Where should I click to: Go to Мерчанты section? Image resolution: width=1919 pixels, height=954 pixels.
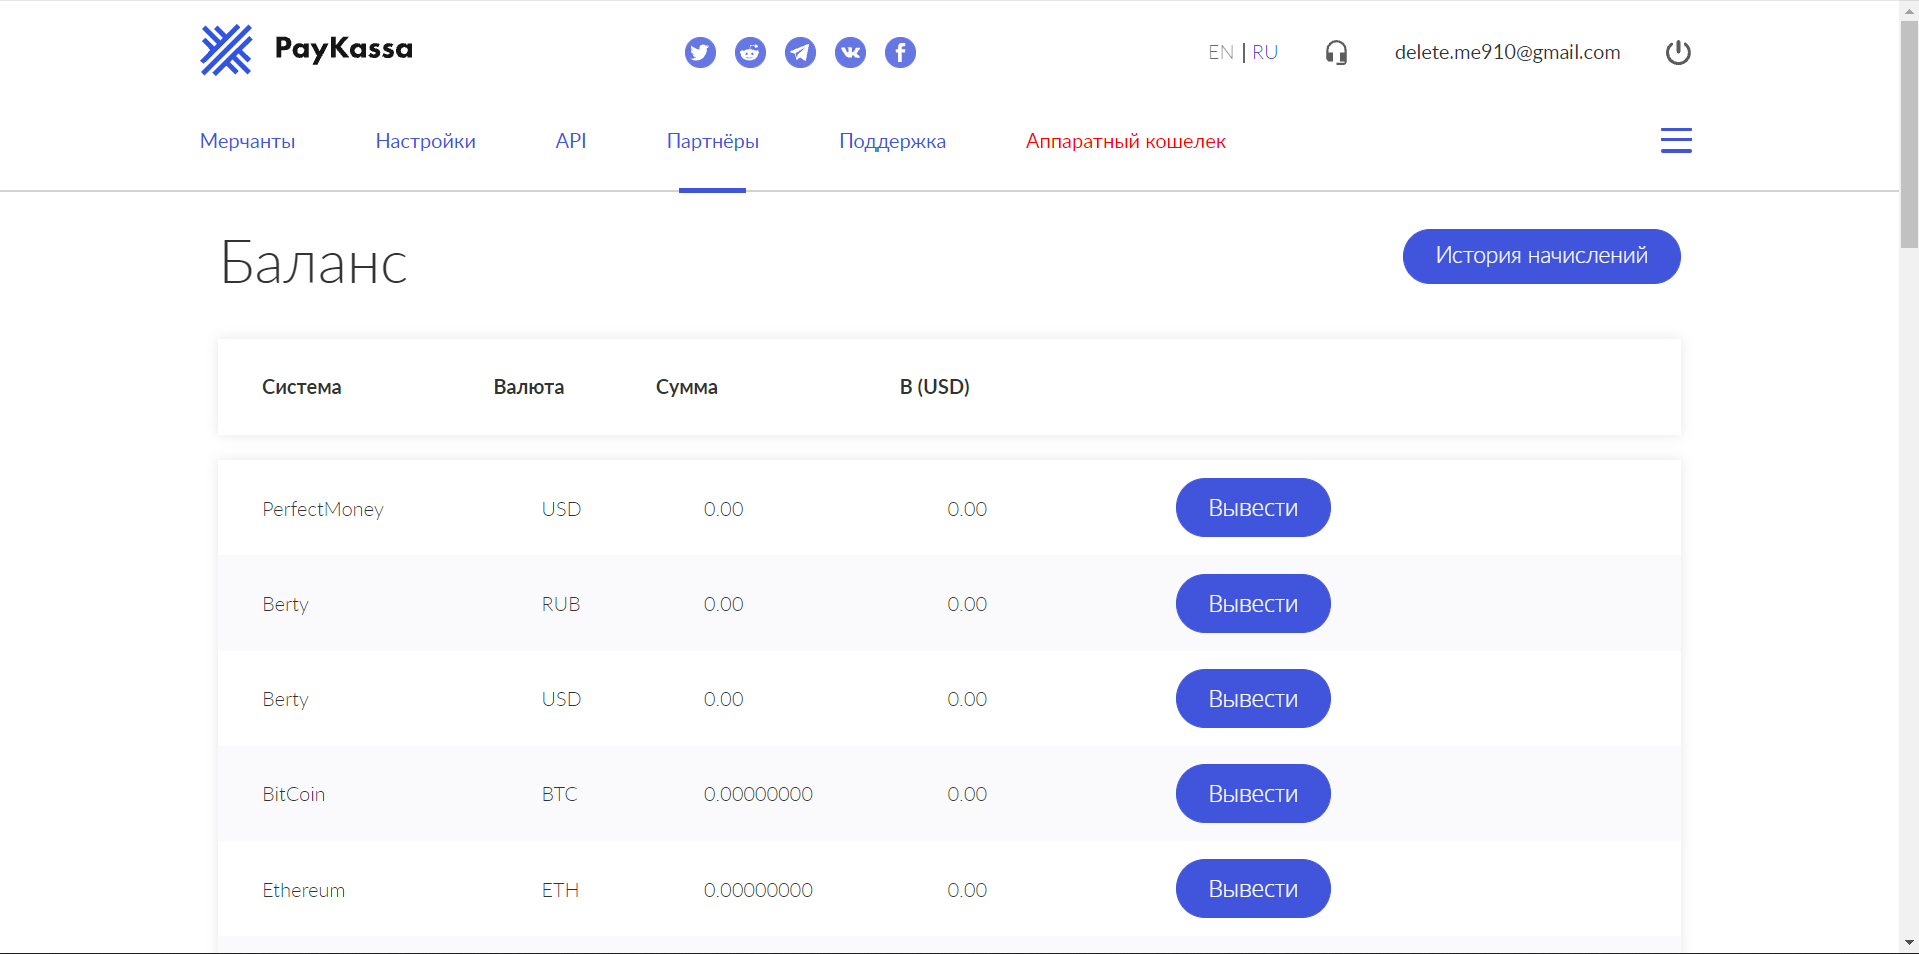click(x=247, y=141)
